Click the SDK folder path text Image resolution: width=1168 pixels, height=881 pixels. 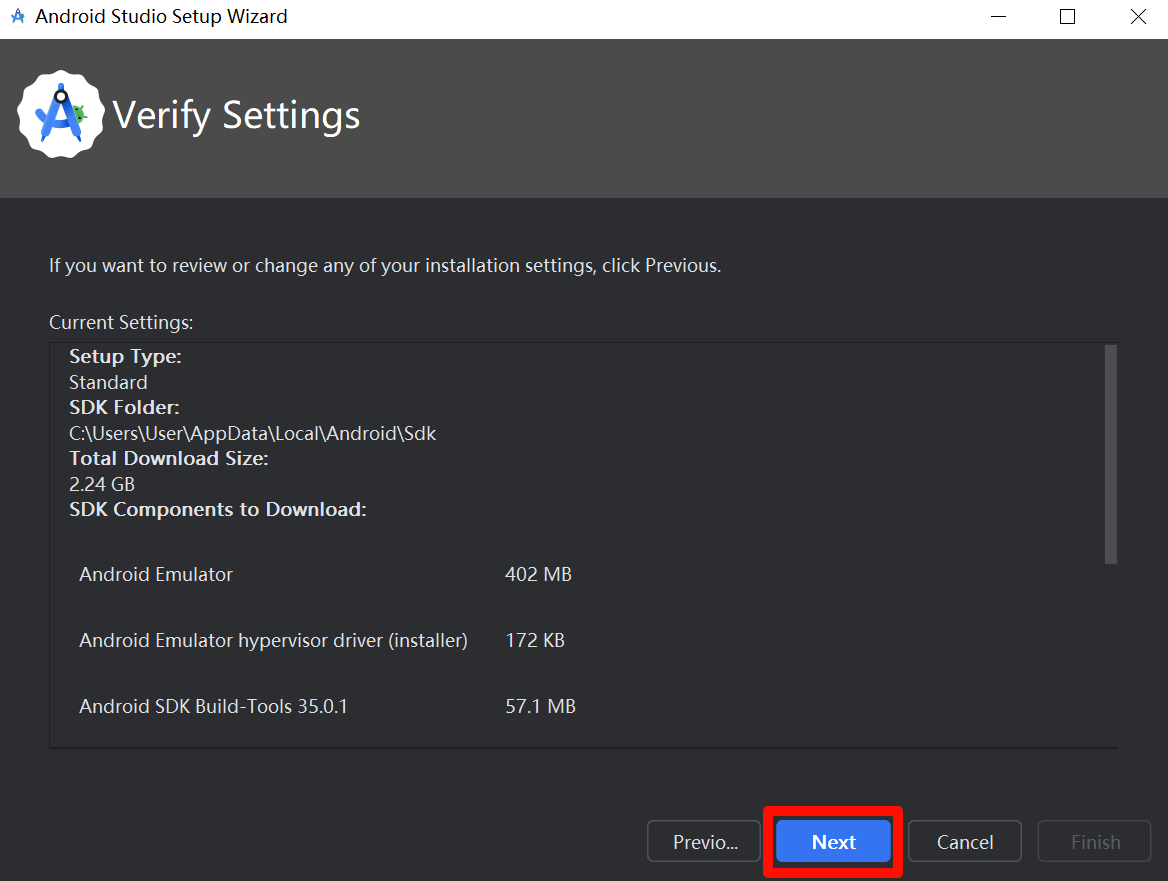tap(252, 433)
